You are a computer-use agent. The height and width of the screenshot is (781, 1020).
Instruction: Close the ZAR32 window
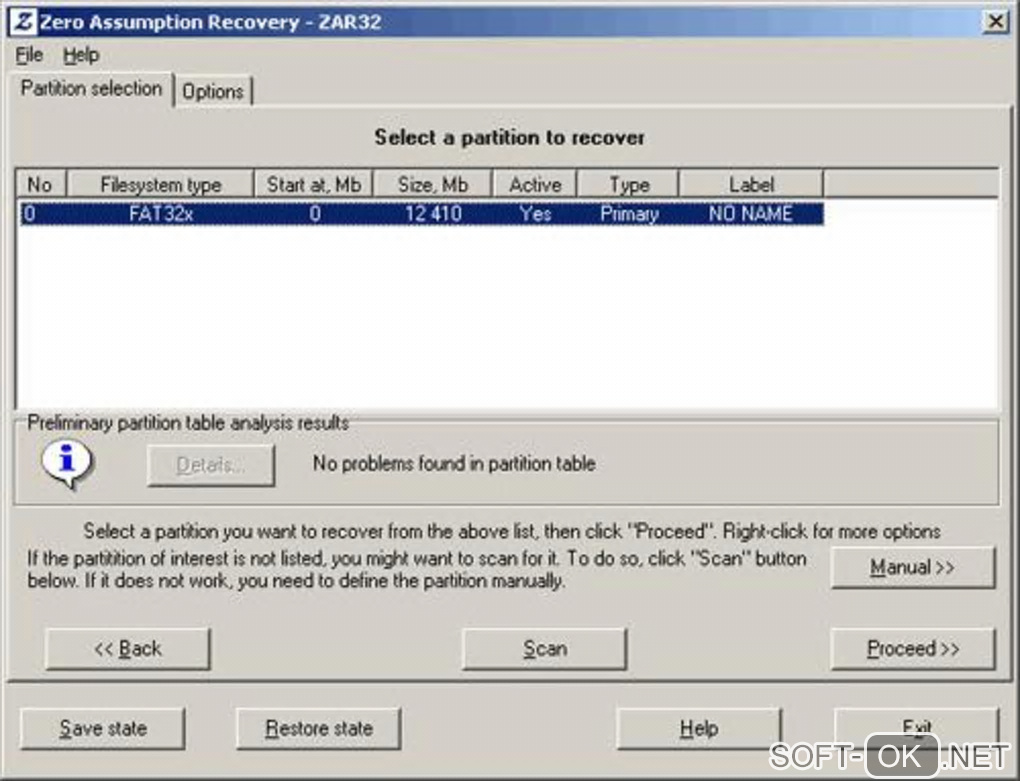tap(995, 21)
